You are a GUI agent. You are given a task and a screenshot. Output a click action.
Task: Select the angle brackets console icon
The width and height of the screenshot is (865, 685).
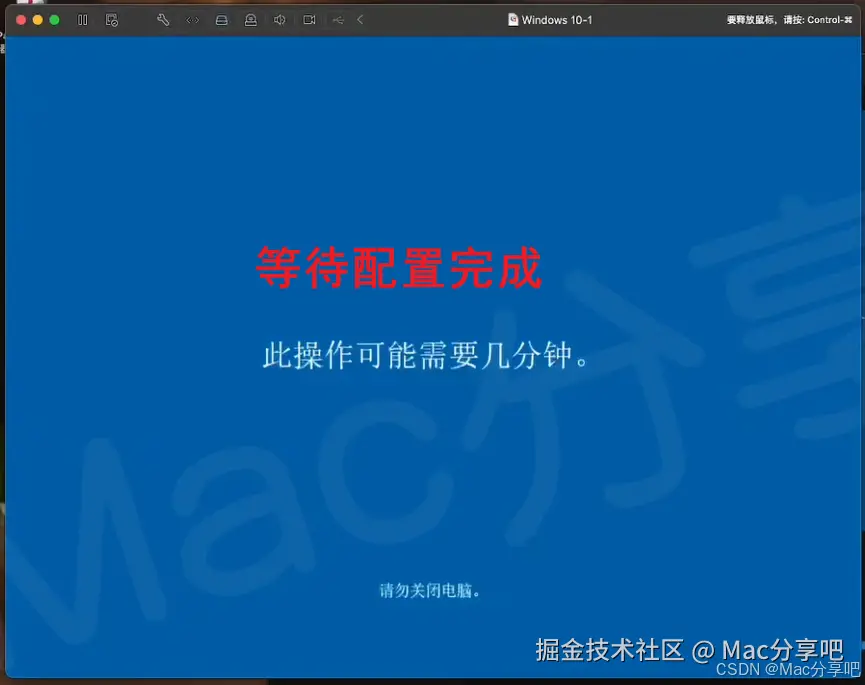(191, 19)
